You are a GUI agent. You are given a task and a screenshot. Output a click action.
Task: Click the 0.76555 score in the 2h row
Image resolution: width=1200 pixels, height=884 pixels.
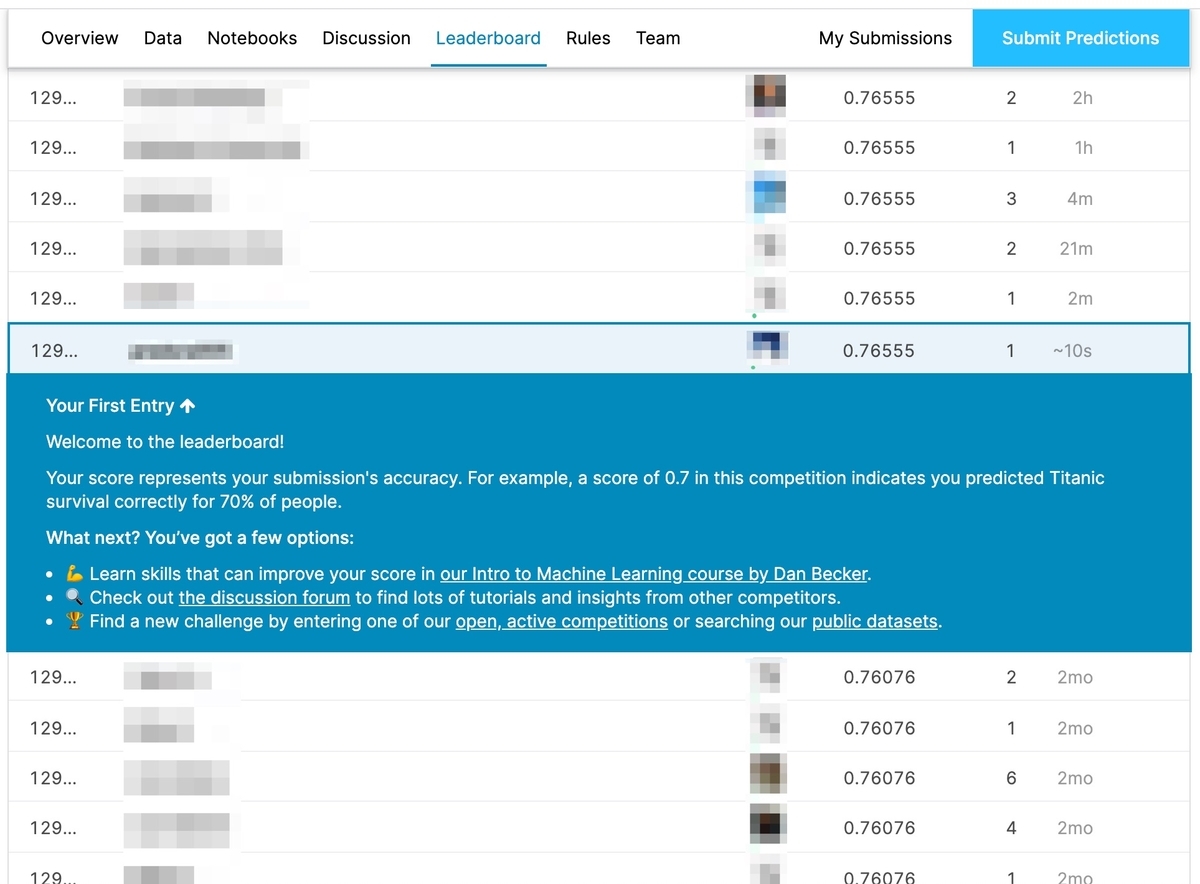(879, 98)
